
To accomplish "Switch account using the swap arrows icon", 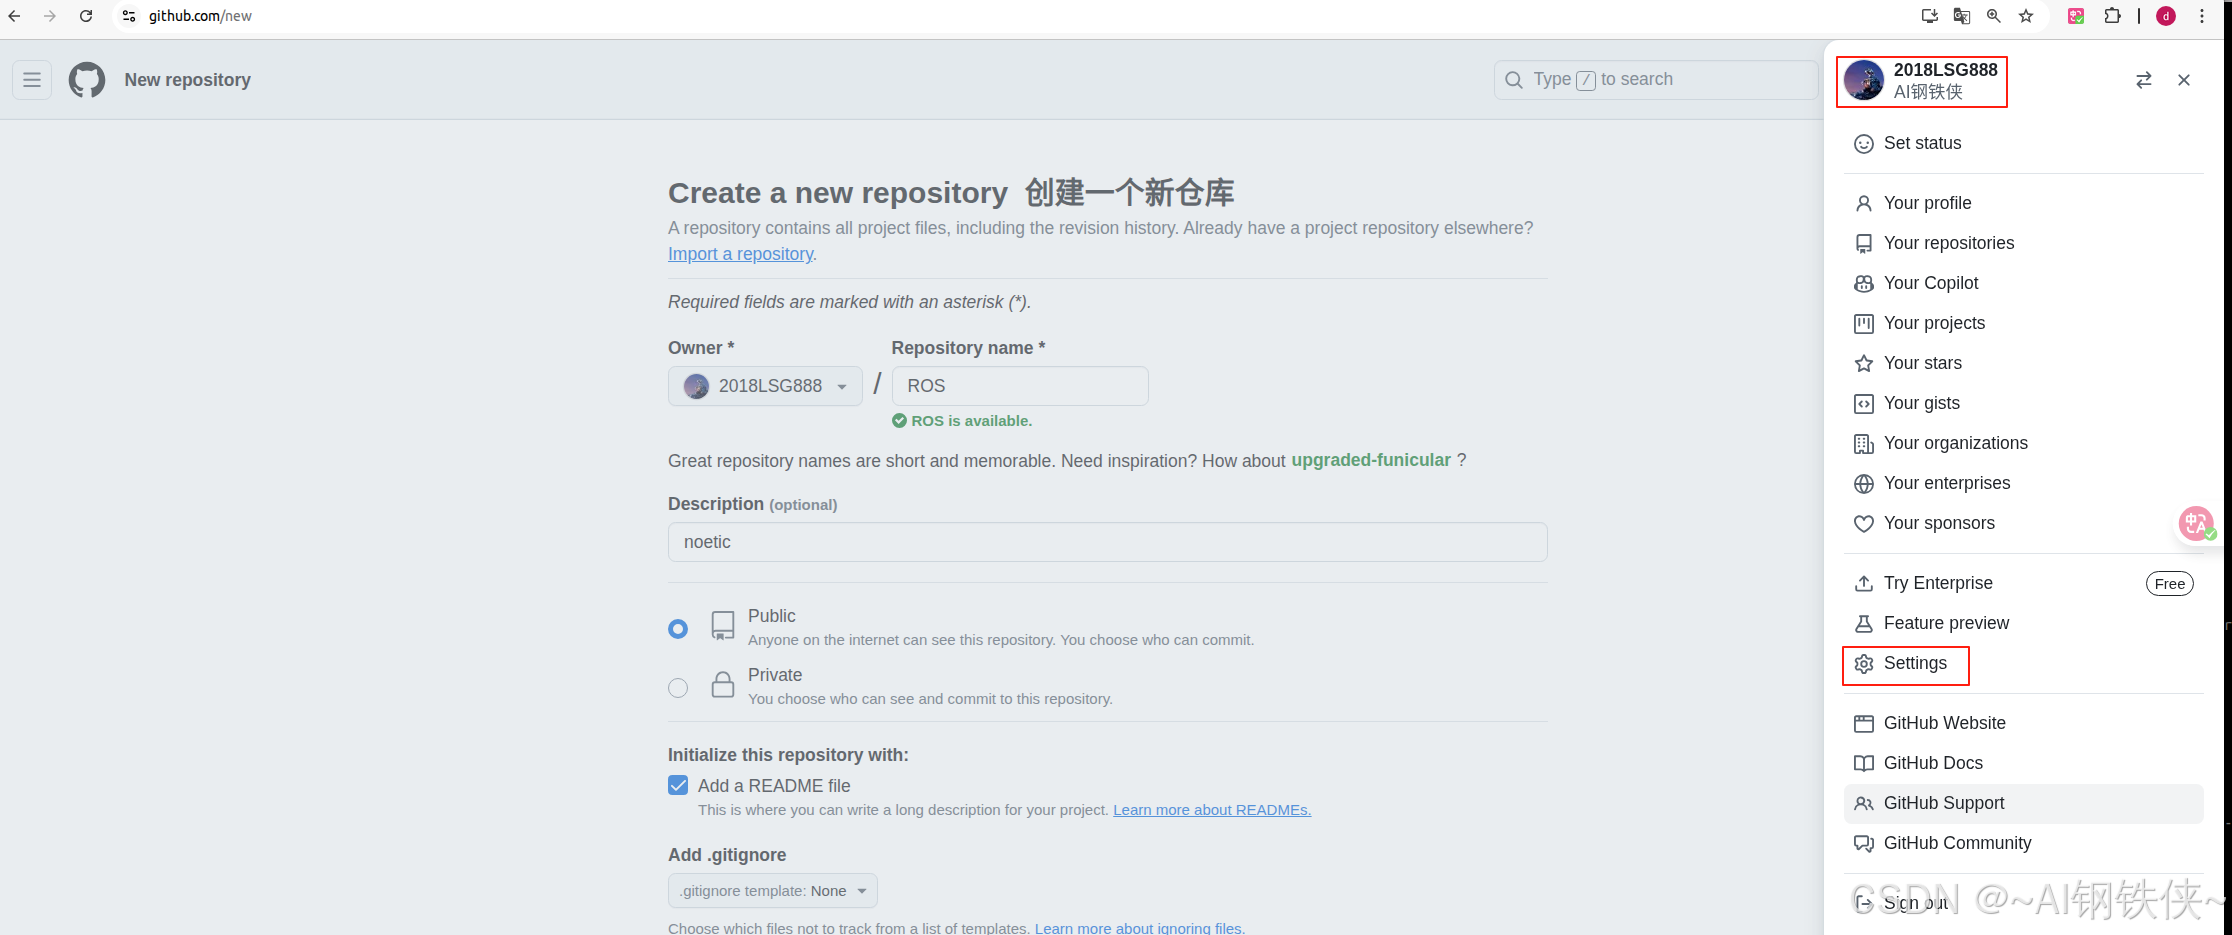I will click(x=2144, y=80).
